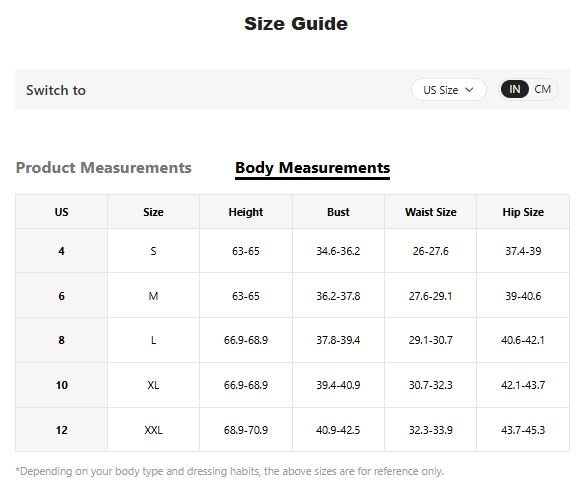585x484 pixels.
Task: Click the Hip Size column header
Action: click(523, 212)
